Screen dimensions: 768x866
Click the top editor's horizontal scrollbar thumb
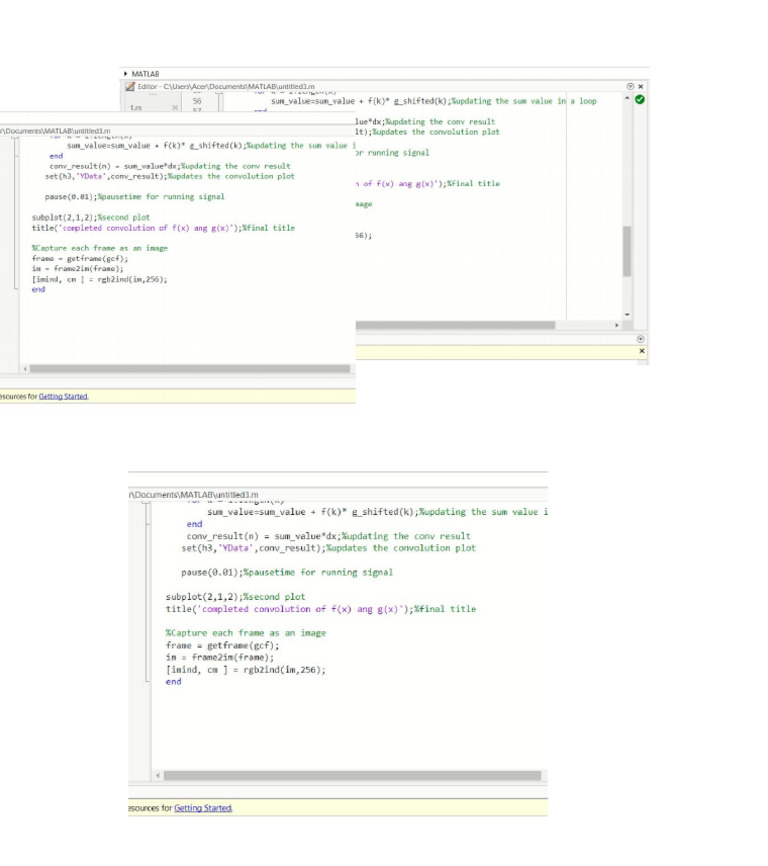(455, 325)
